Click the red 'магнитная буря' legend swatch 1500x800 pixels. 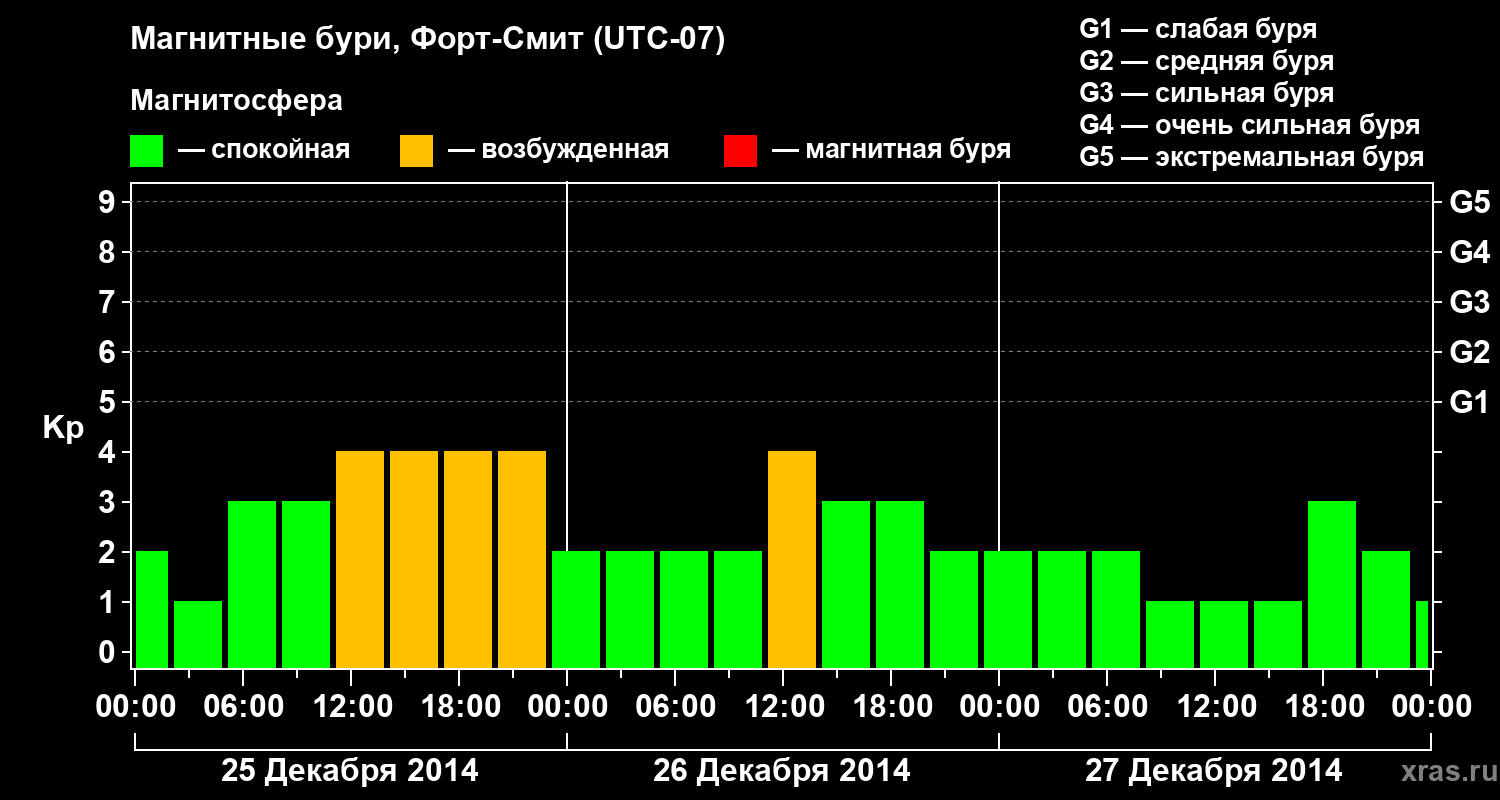click(x=740, y=151)
